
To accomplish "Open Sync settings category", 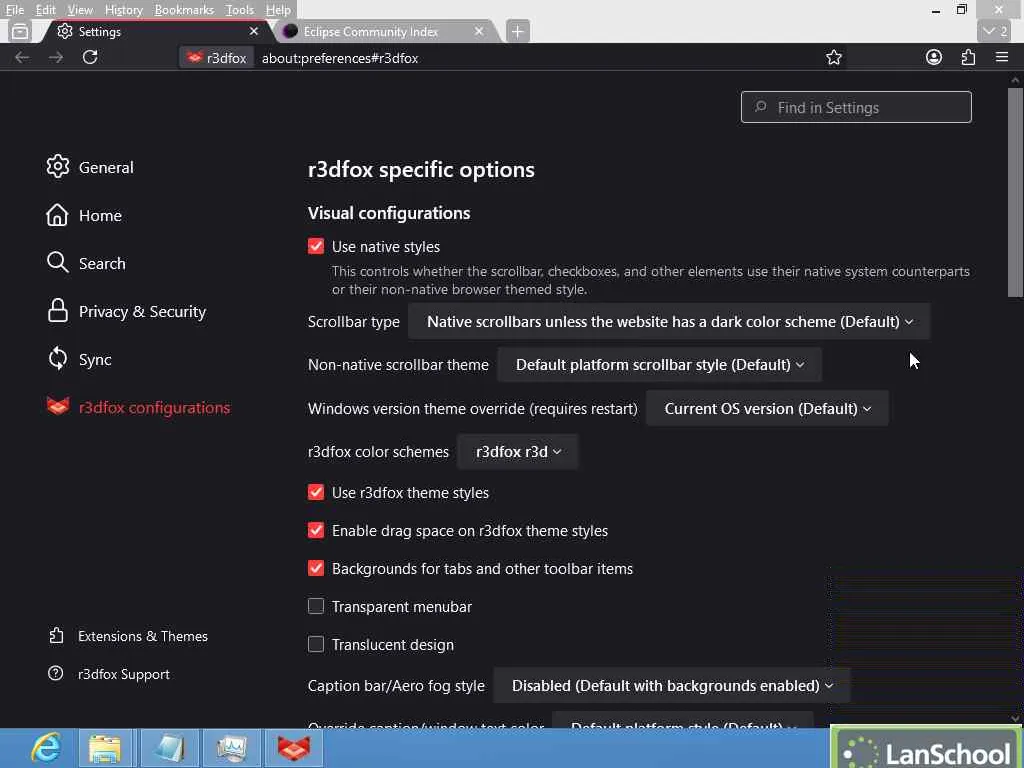I will coord(79,359).
